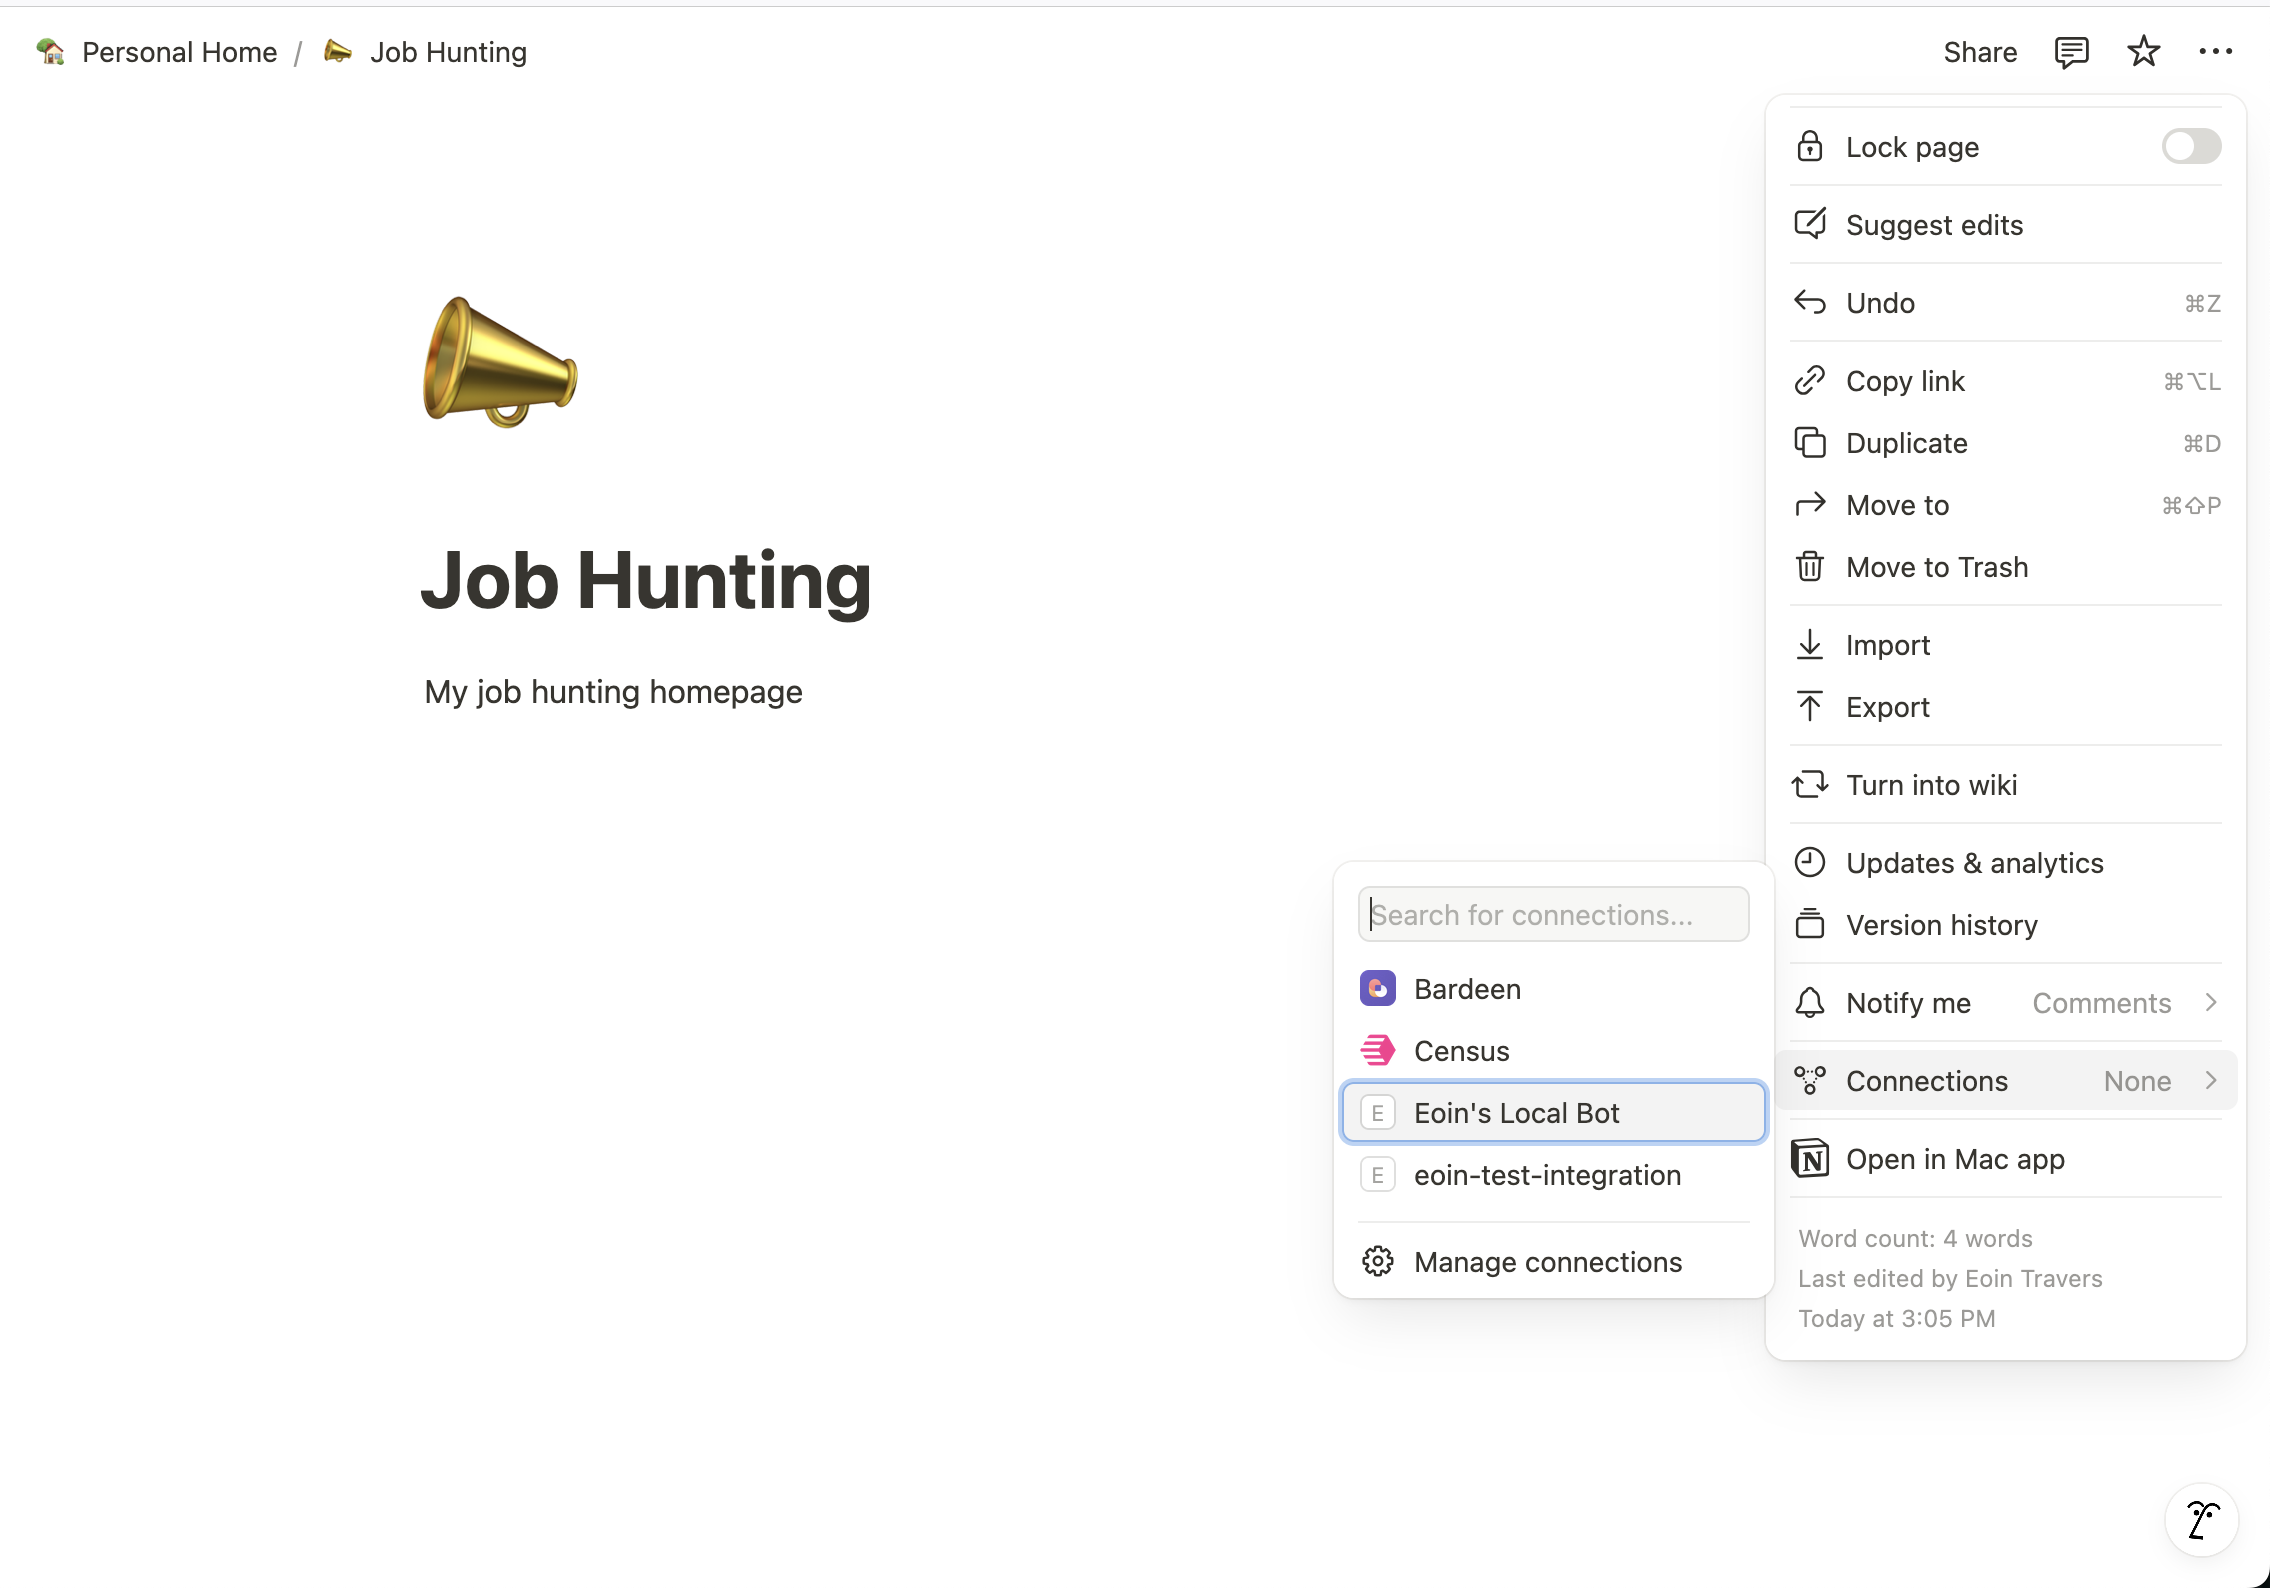Viewport: 2270px width, 1588px height.
Task: Open the comments icon in top bar
Action: click(2071, 52)
